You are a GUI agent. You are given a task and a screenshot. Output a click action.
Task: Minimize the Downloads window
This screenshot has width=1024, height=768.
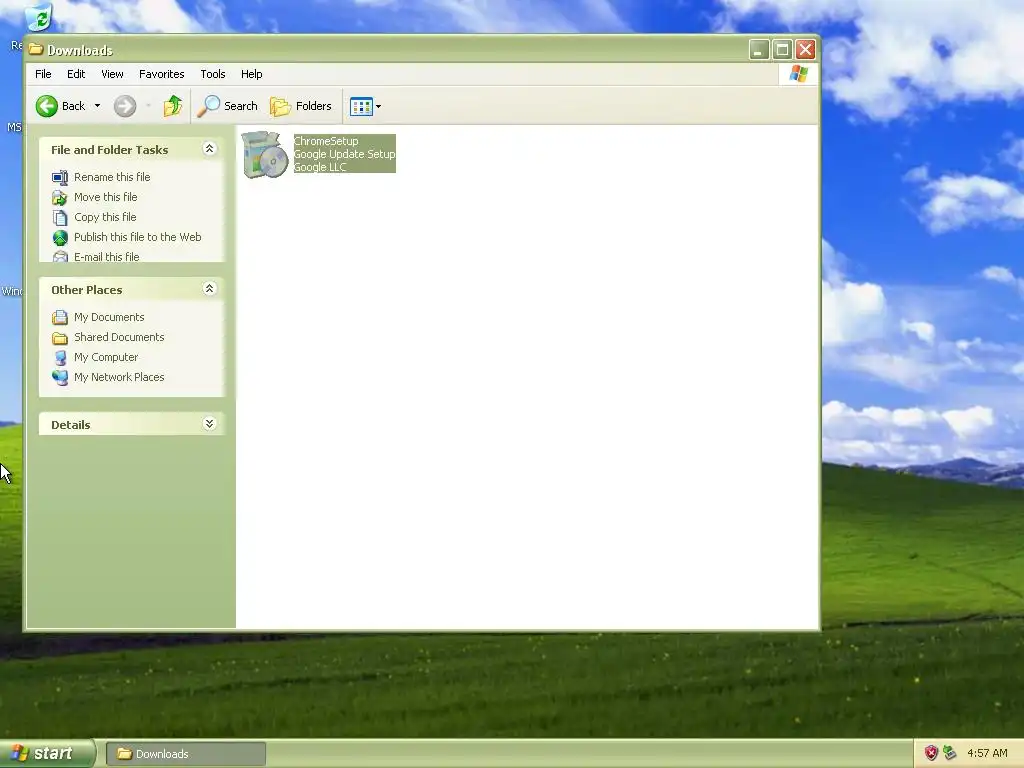[x=759, y=50]
